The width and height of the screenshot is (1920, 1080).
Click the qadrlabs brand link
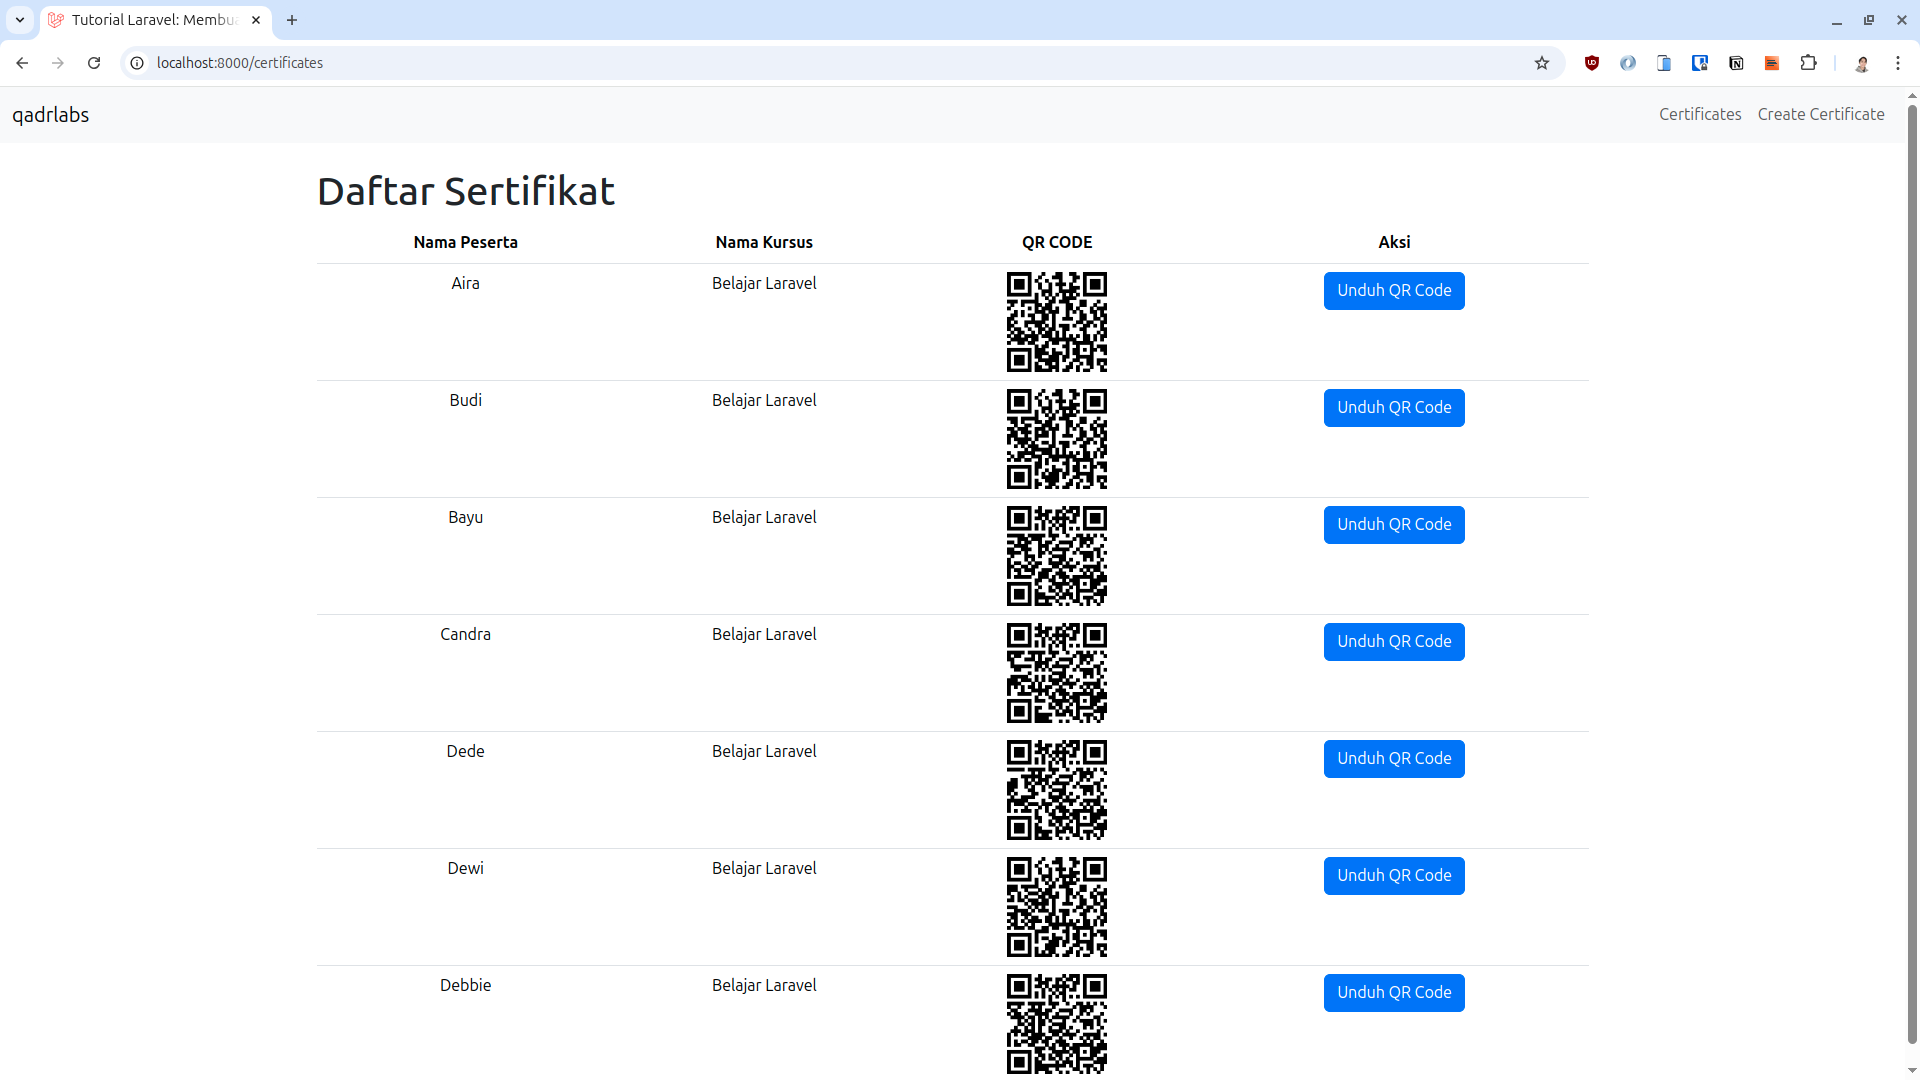(x=51, y=115)
